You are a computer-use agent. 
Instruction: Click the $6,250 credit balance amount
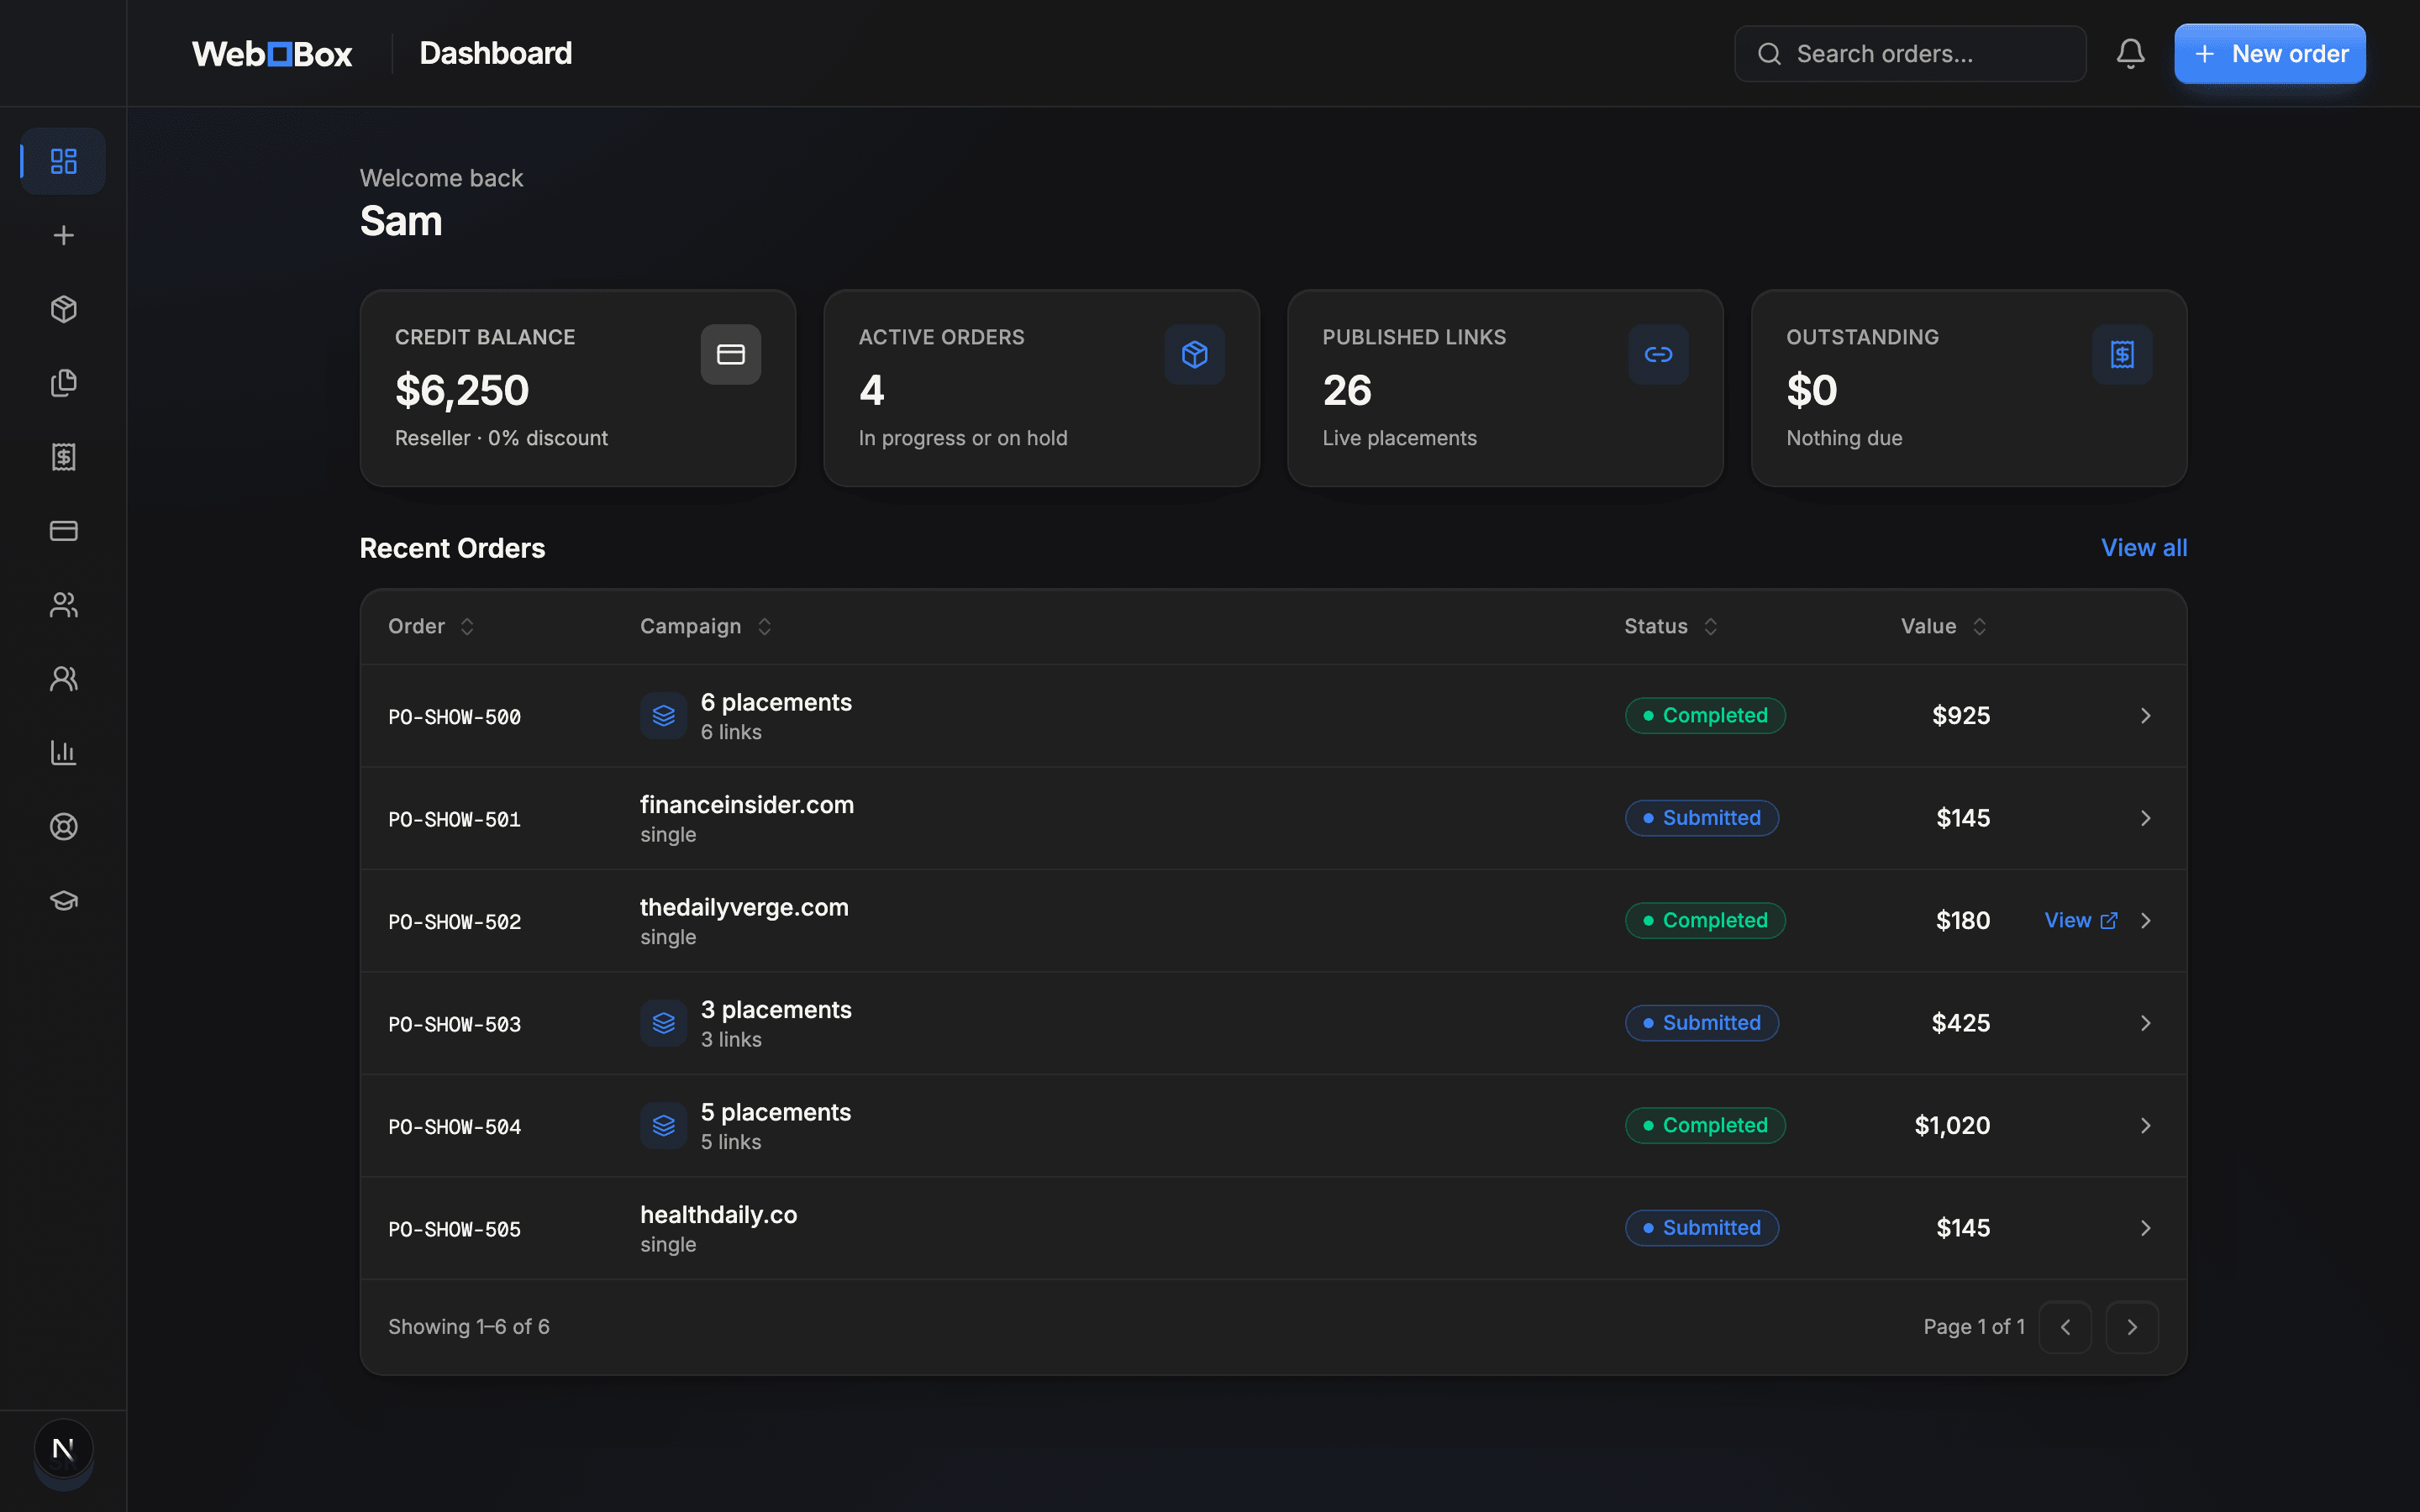click(462, 390)
